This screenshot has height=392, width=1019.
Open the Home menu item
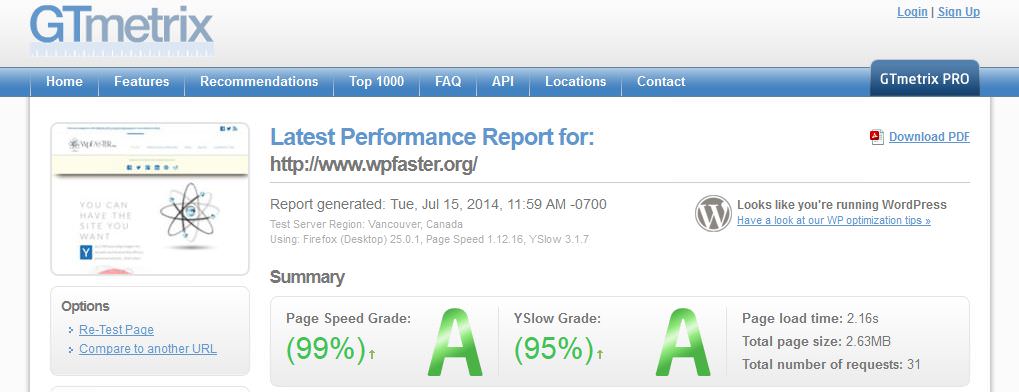(64, 82)
